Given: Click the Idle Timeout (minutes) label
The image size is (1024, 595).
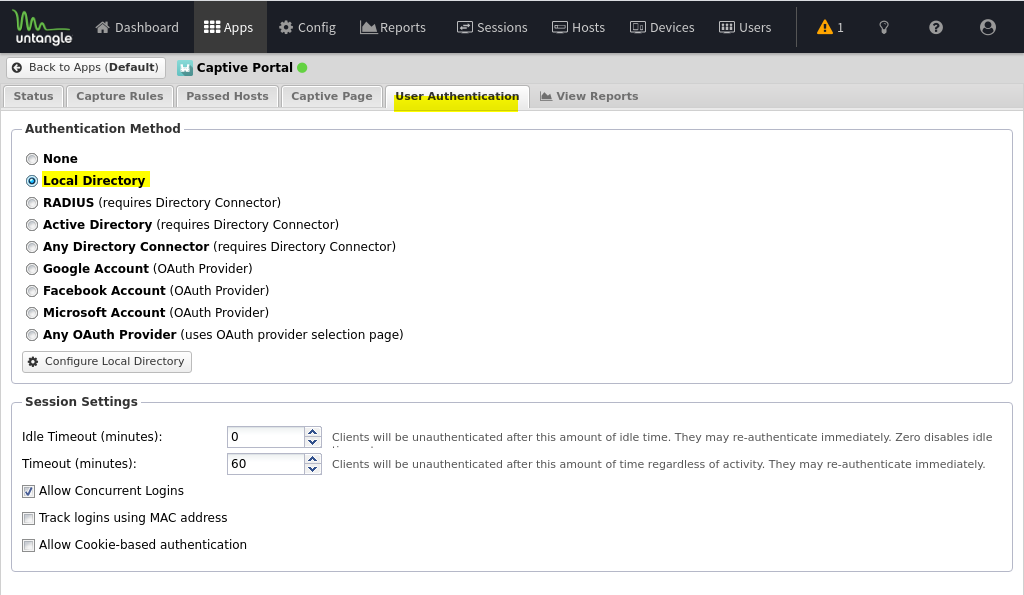Looking at the screenshot, I should [x=92, y=437].
